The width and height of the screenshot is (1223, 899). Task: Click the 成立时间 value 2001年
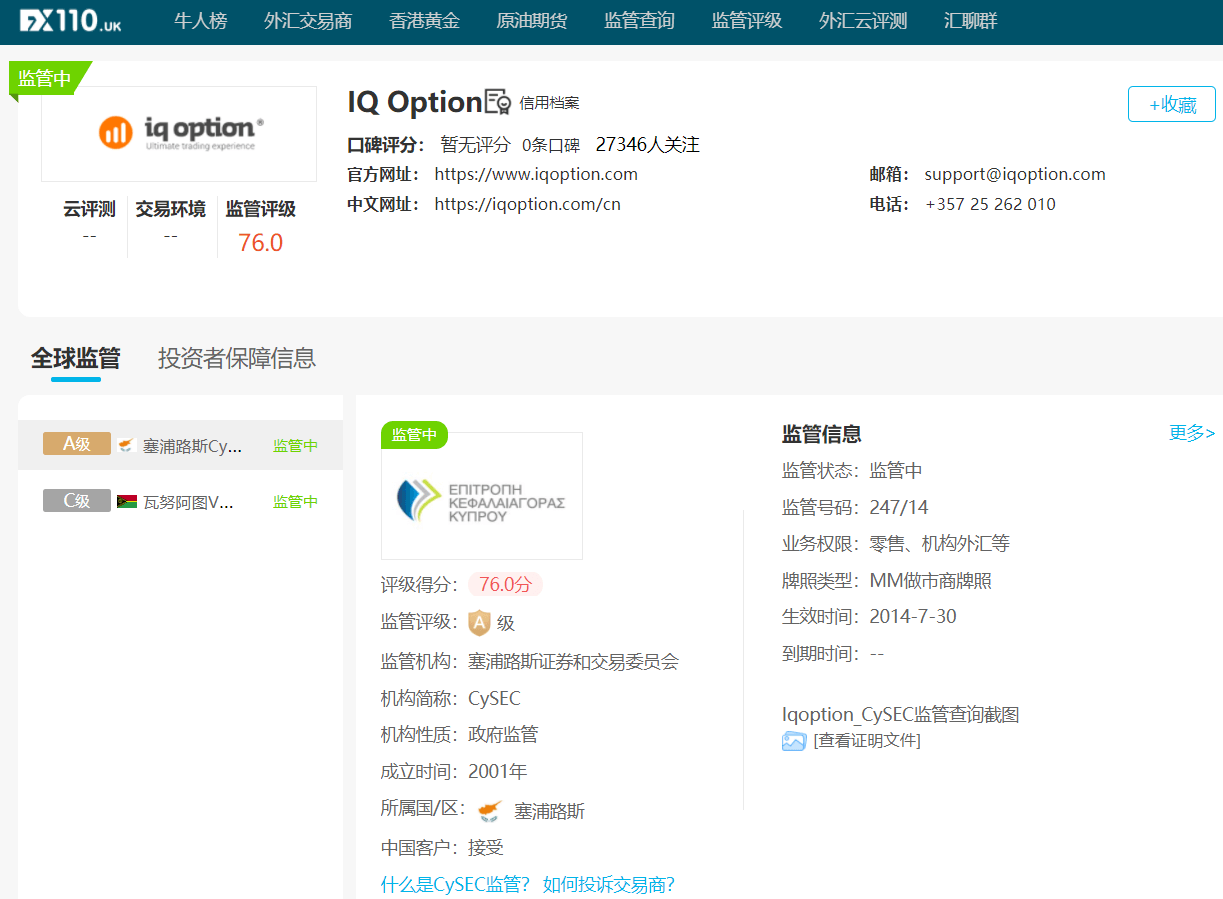click(x=497, y=771)
